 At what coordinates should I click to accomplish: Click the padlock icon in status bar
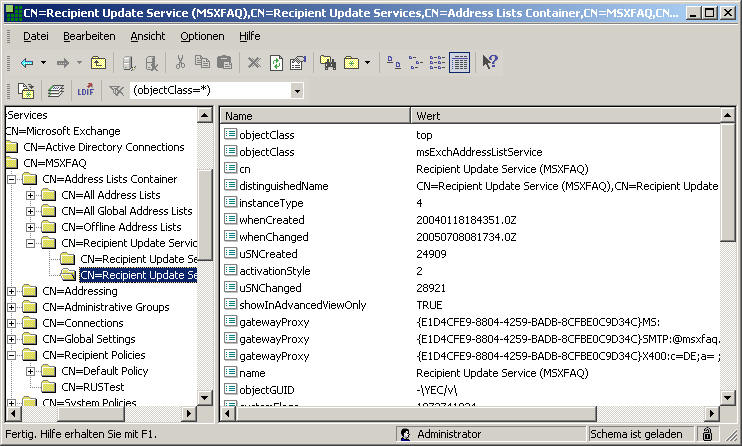click(707, 434)
